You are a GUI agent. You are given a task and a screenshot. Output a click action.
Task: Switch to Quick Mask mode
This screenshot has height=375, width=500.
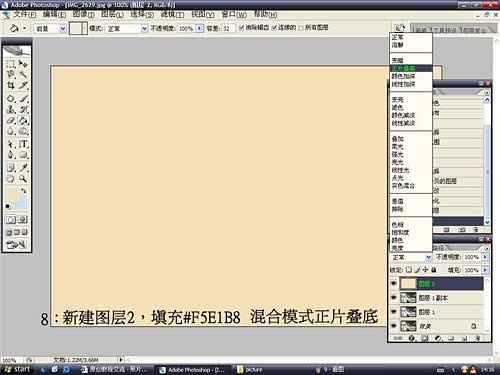pos(23,219)
